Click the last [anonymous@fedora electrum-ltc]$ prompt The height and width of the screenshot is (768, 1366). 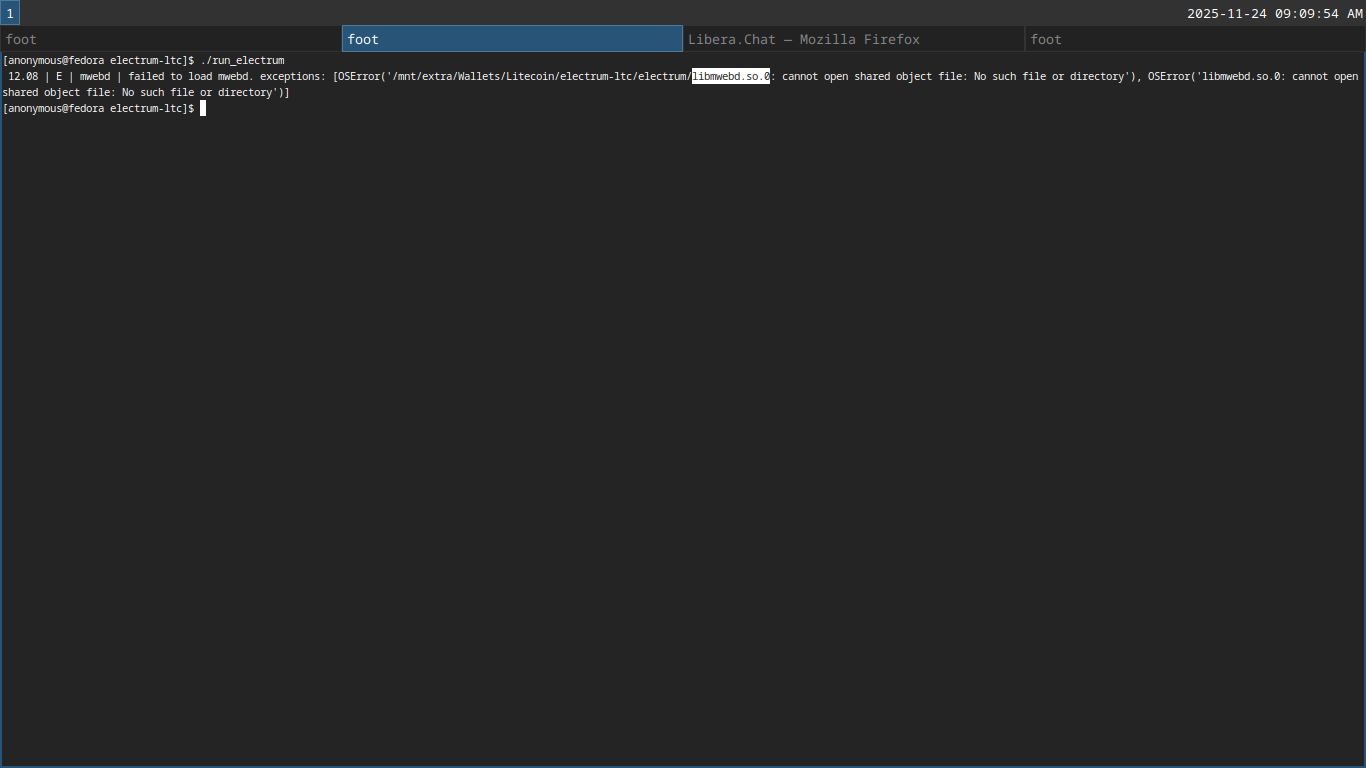click(x=98, y=108)
